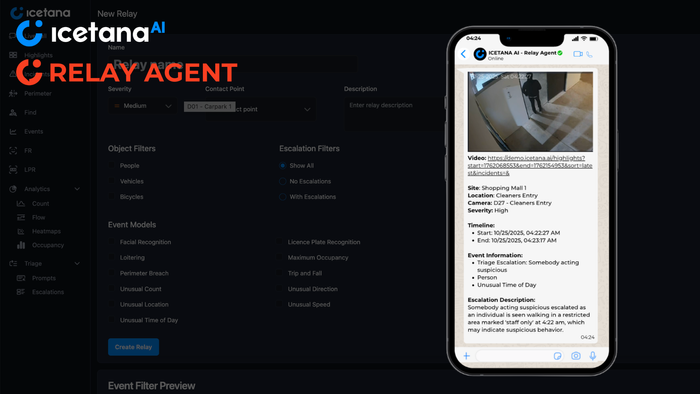
Task: Click the Triage sidebar icon
Action: 13,263
